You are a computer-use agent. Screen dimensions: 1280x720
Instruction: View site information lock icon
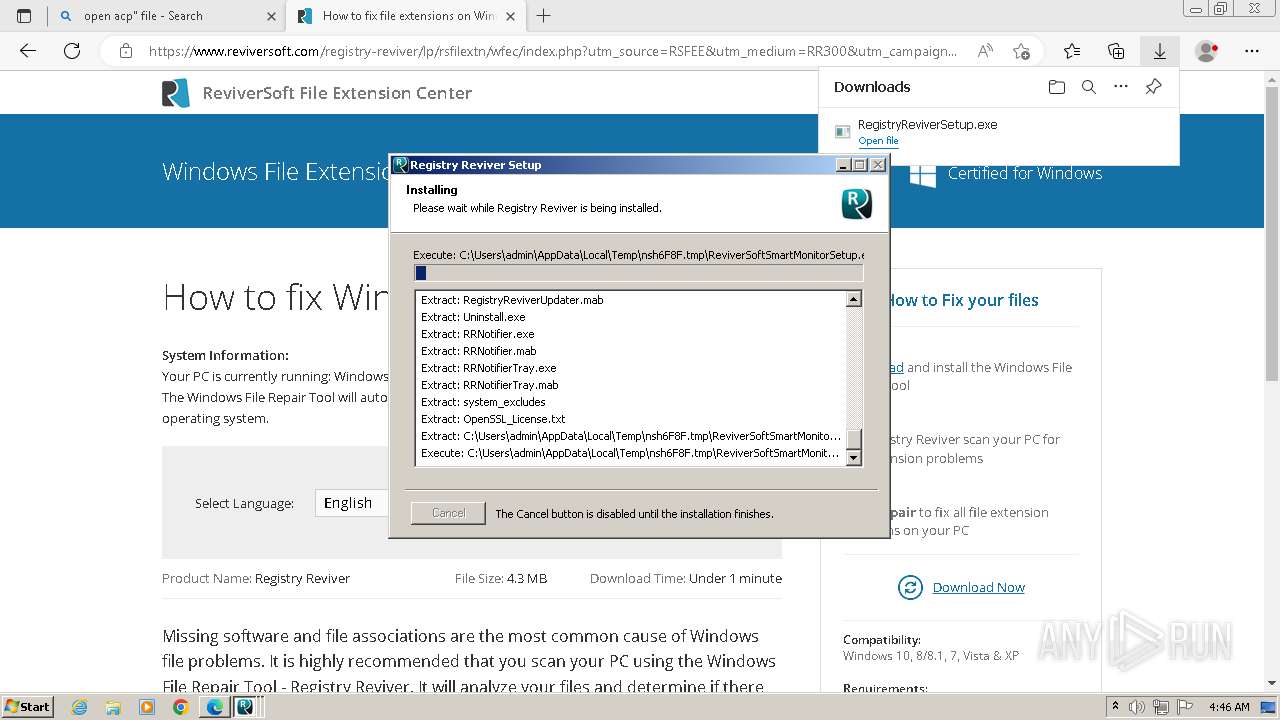pyautogui.click(x=125, y=51)
